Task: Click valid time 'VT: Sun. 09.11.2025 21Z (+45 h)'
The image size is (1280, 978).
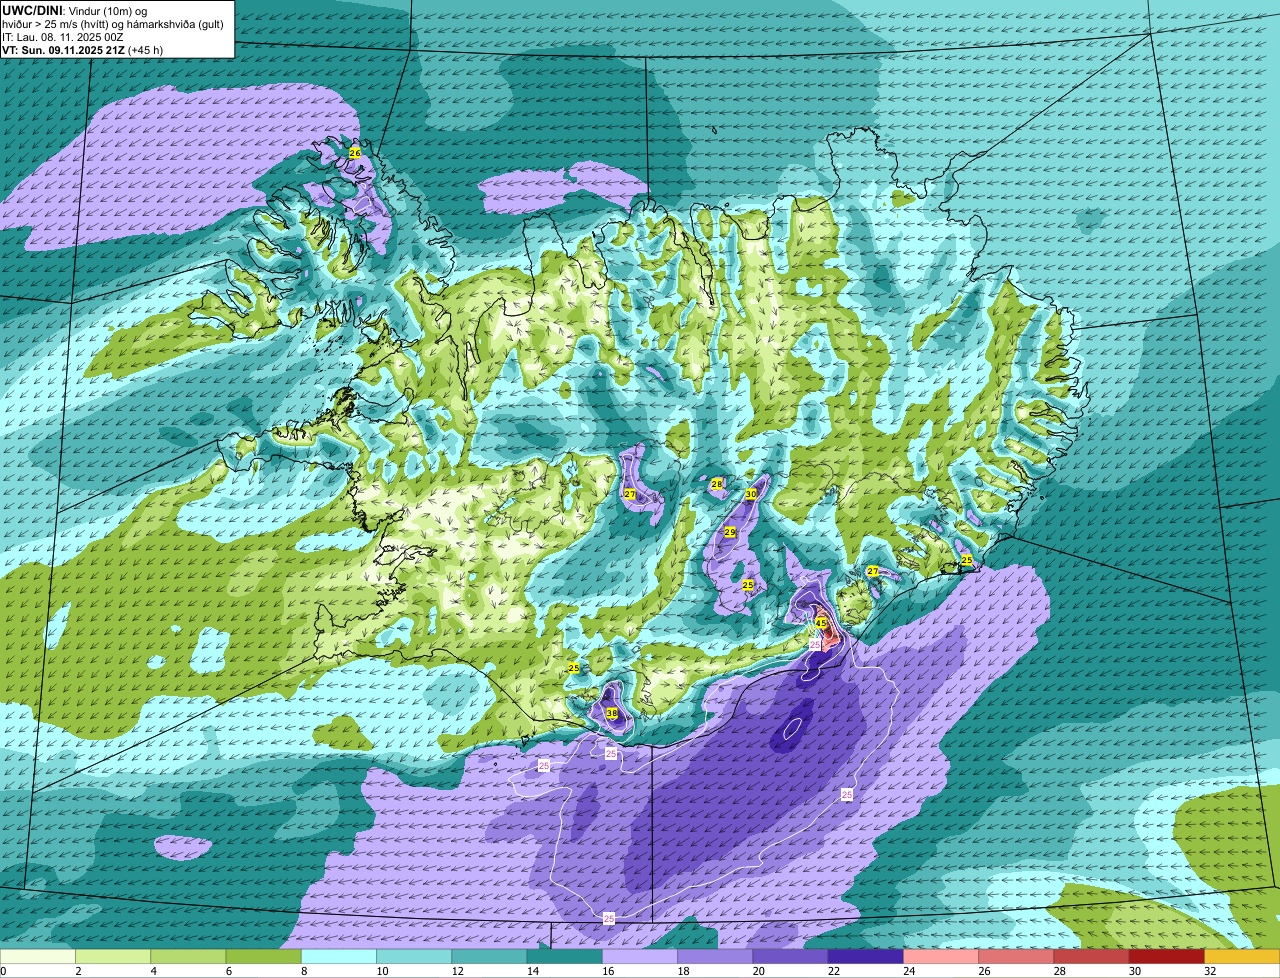Action: (82, 49)
